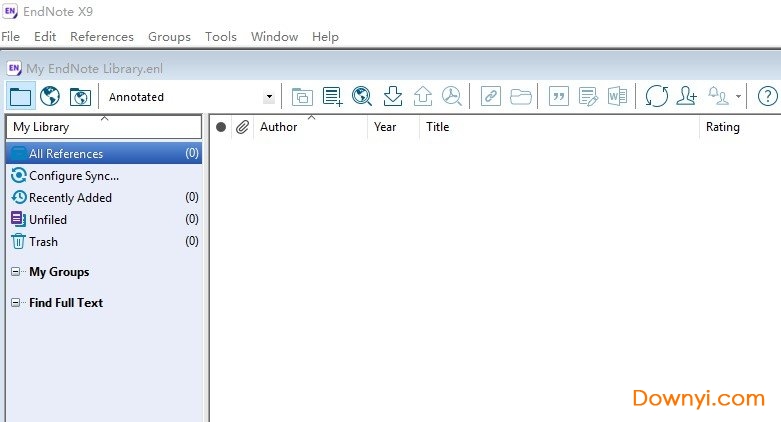This screenshot has height=422, width=781.
Task: Click the My EndNote Library.enl window title
Action: click(95, 69)
